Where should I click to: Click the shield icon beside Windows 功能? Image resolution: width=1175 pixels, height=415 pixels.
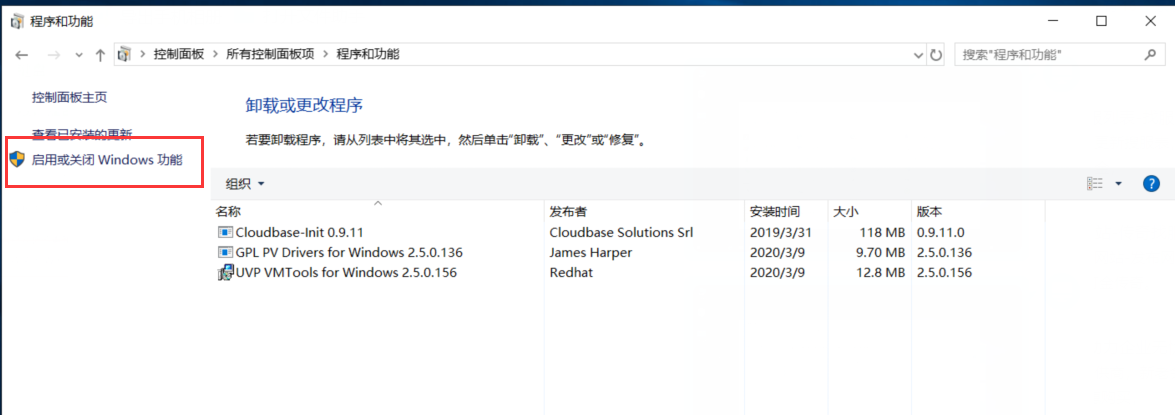pyautogui.click(x=17, y=160)
